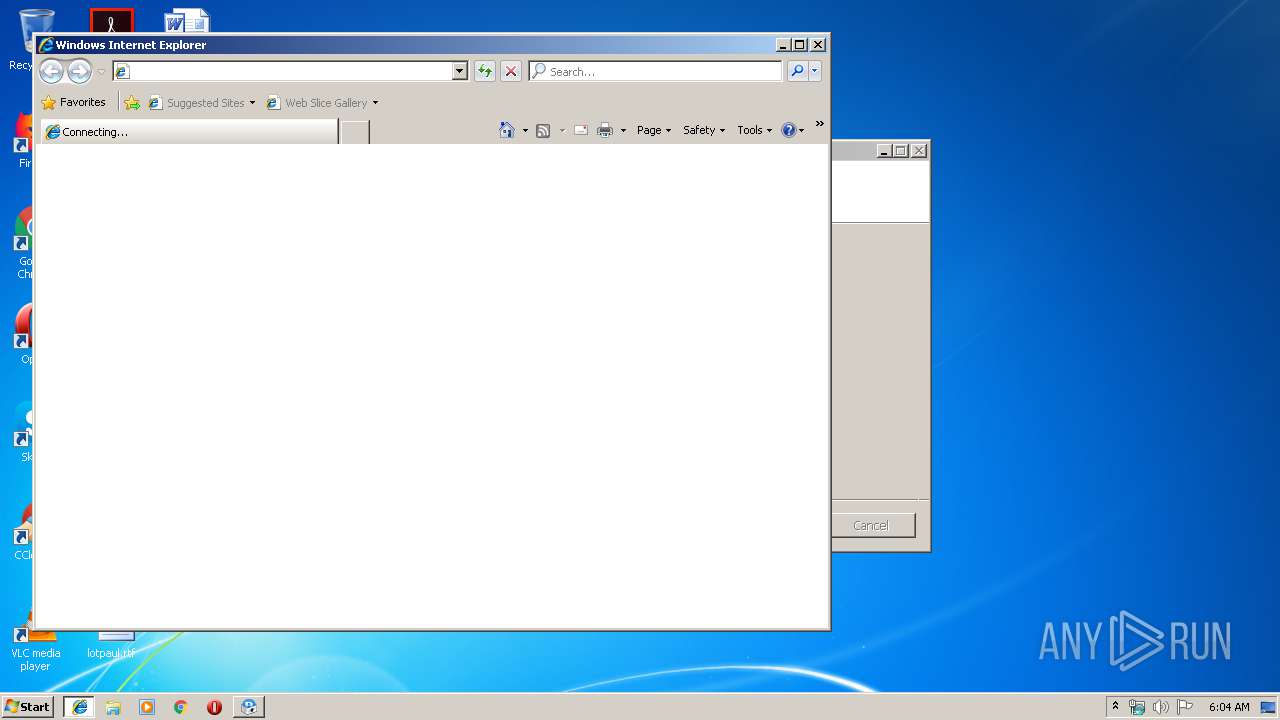Open a new tab with the blank tab button
This screenshot has width=1280, height=720.
(x=355, y=131)
